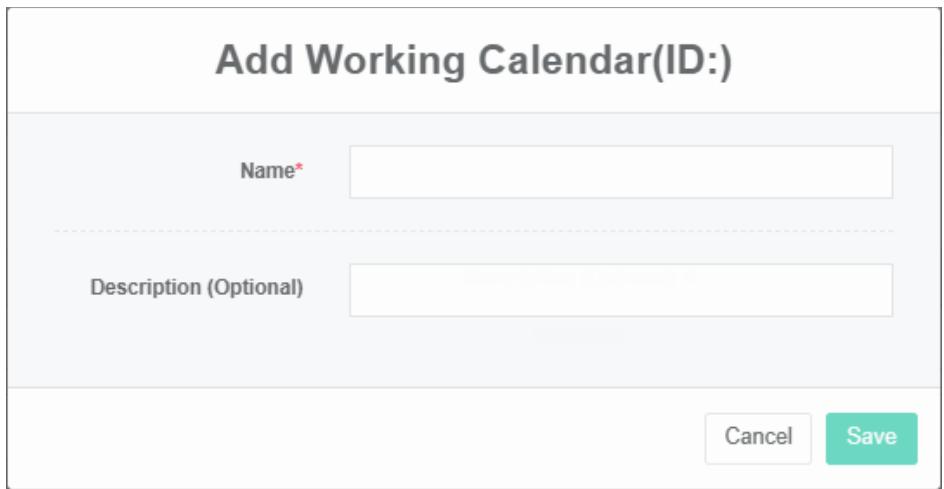Click the red required asterisk beside Name
This screenshot has height=489, width=944.
point(298,170)
